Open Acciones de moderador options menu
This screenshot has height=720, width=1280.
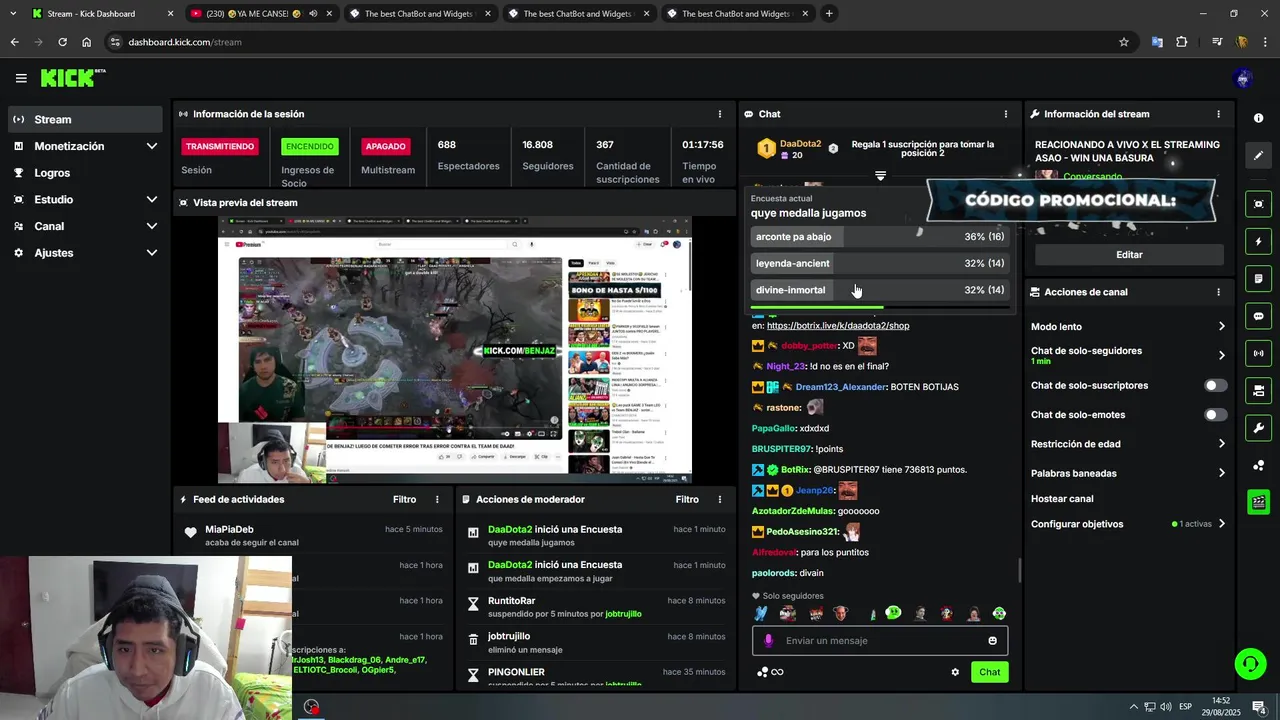click(x=720, y=499)
